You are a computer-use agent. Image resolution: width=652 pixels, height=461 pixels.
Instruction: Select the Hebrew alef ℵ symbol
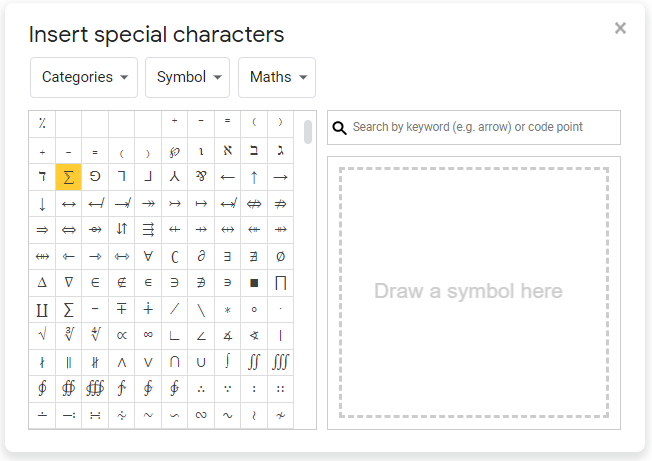click(227, 151)
